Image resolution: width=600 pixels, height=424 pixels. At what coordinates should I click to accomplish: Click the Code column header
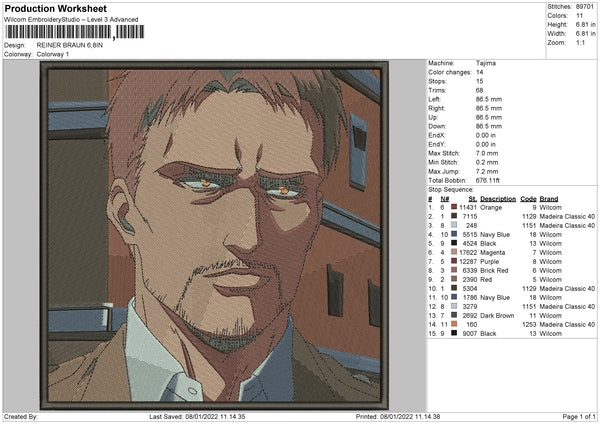point(528,199)
